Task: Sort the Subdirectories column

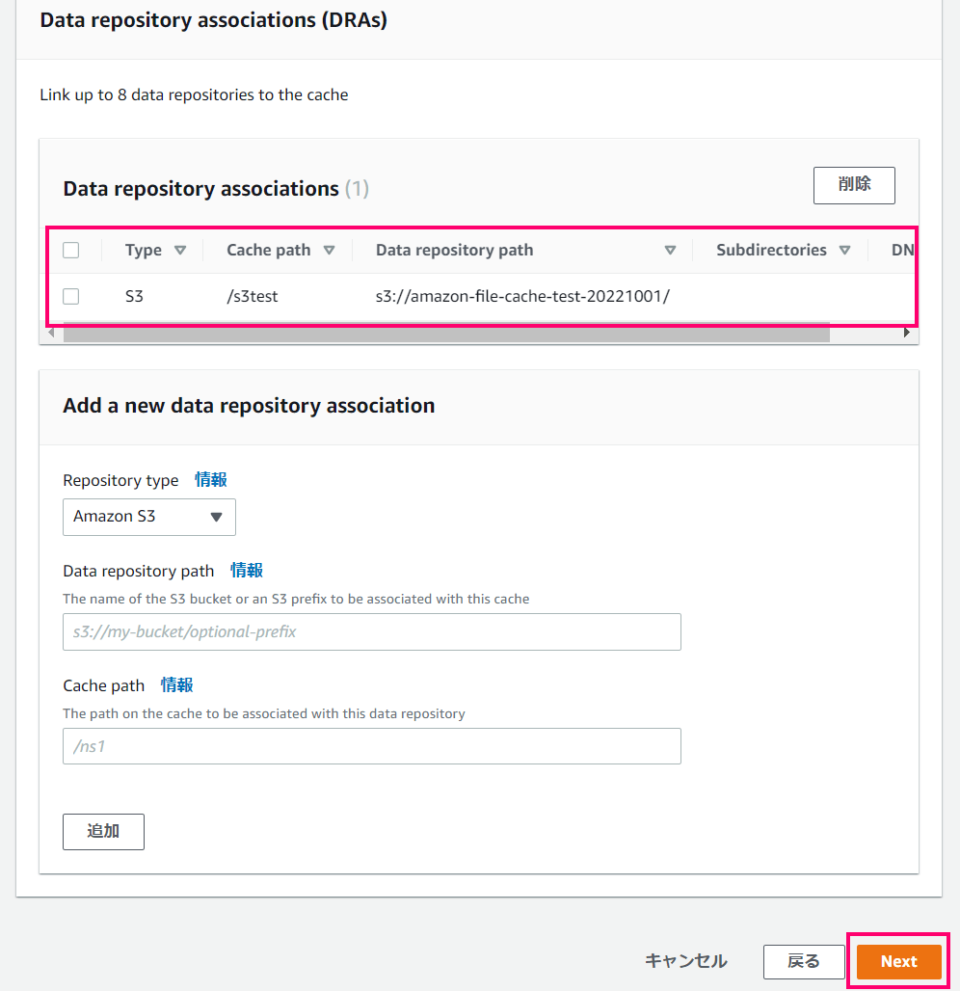Action: click(845, 249)
